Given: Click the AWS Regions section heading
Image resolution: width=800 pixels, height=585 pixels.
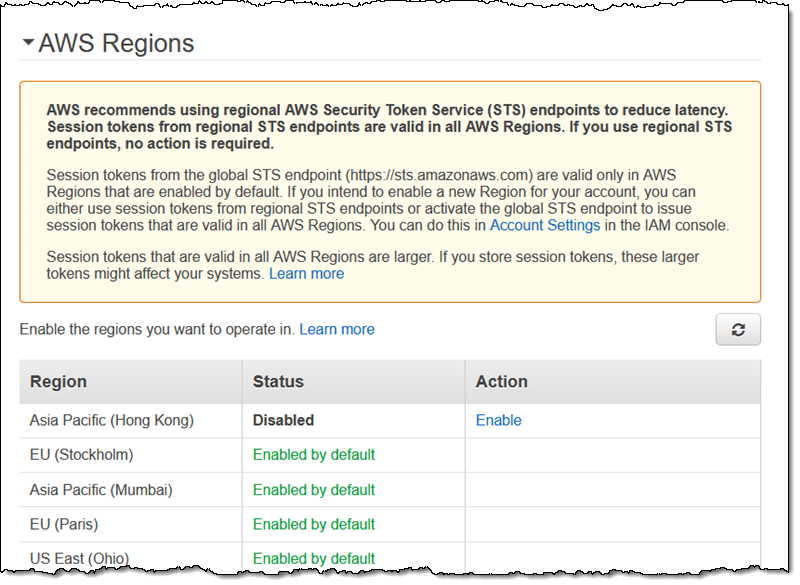Looking at the screenshot, I should [x=116, y=44].
